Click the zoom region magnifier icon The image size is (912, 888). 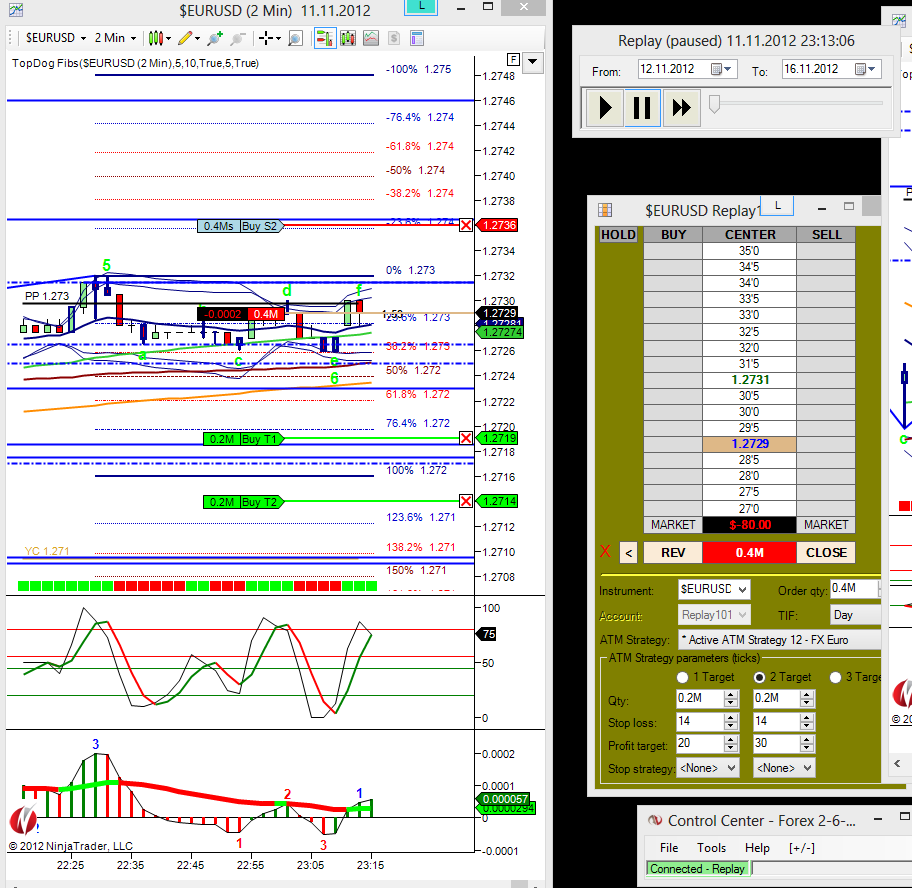coord(295,38)
